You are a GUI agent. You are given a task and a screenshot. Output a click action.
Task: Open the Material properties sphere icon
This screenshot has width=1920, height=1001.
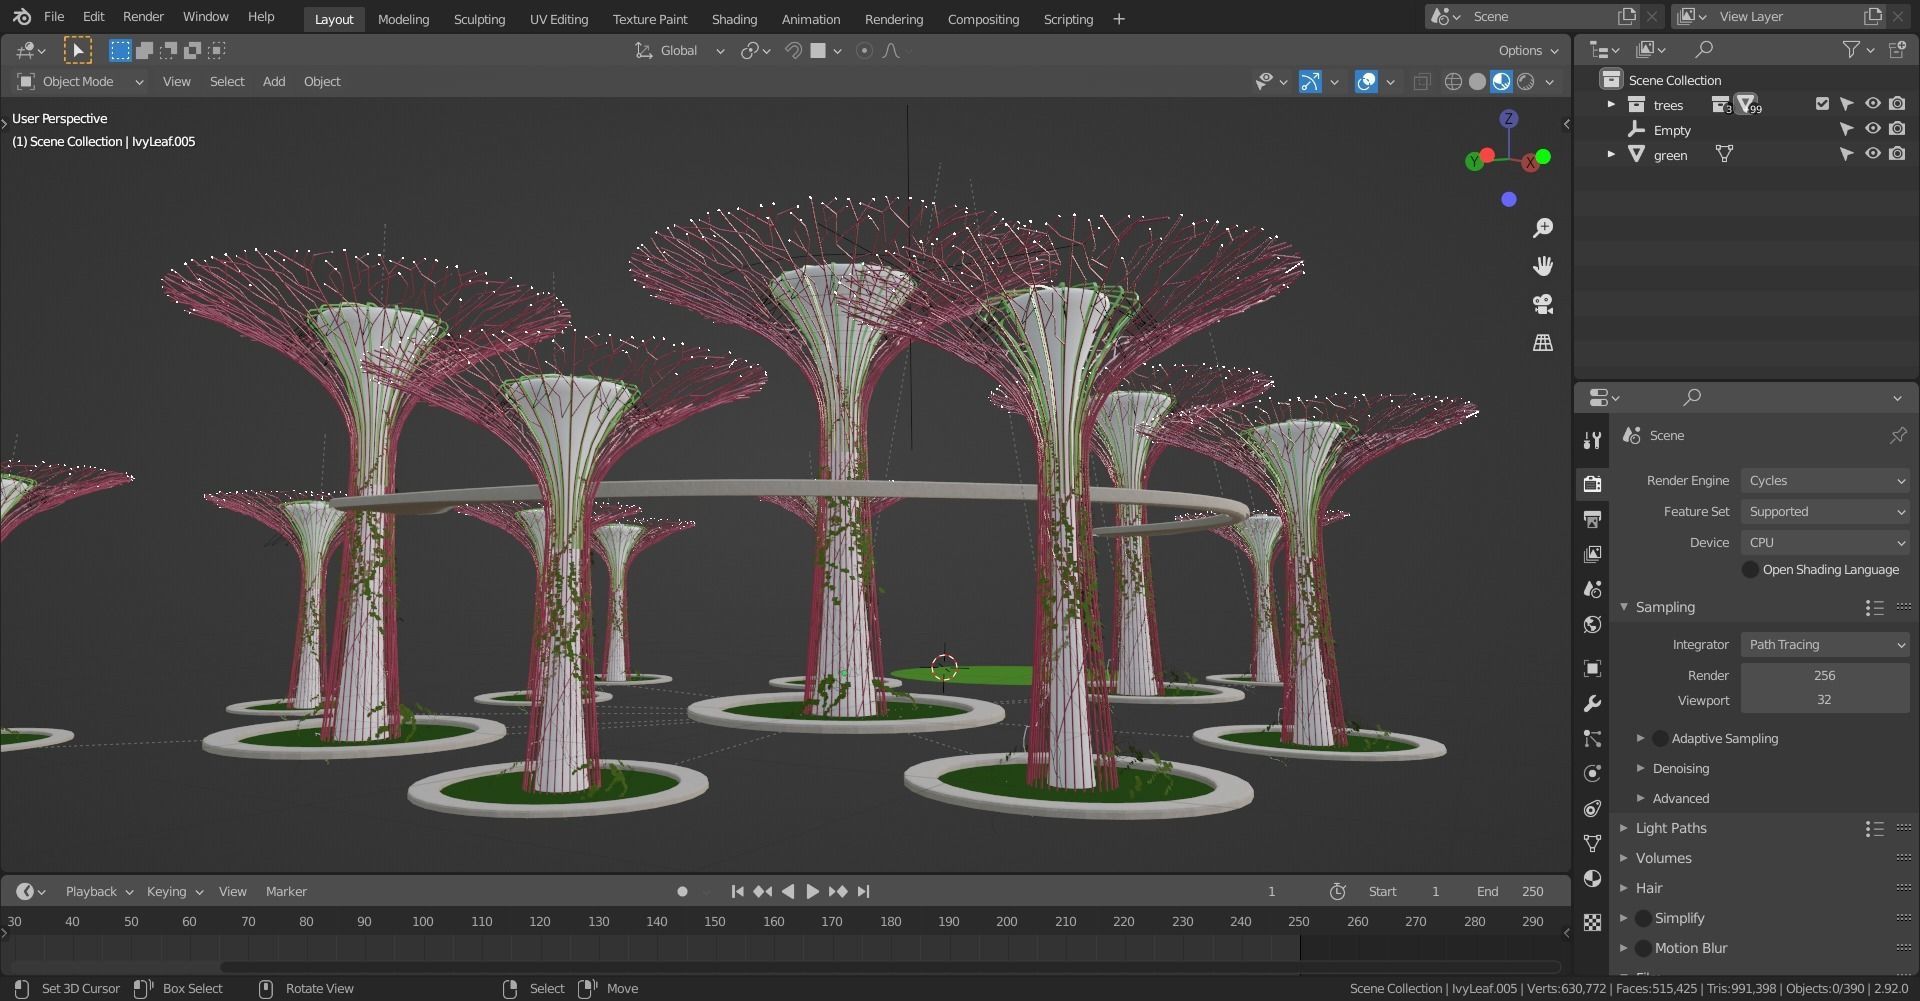click(1592, 878)
